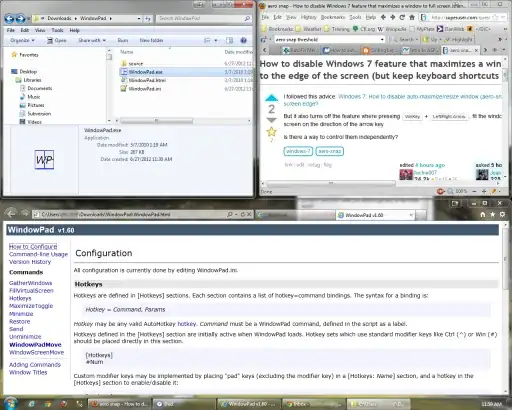Upvote the Super User question
The image size is (512, 410).
click(272, 98)
